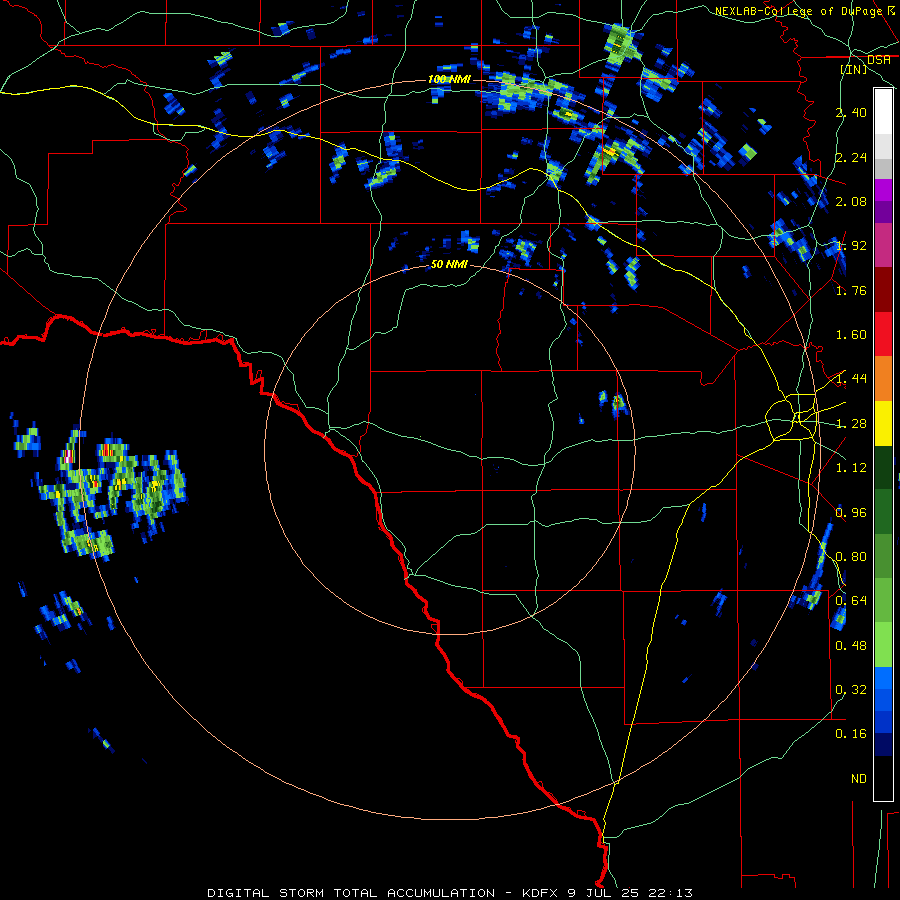This screenshot has height=900, width=900.
Task: Select the 0.32 legend value
Action: (x=851, y=690)
